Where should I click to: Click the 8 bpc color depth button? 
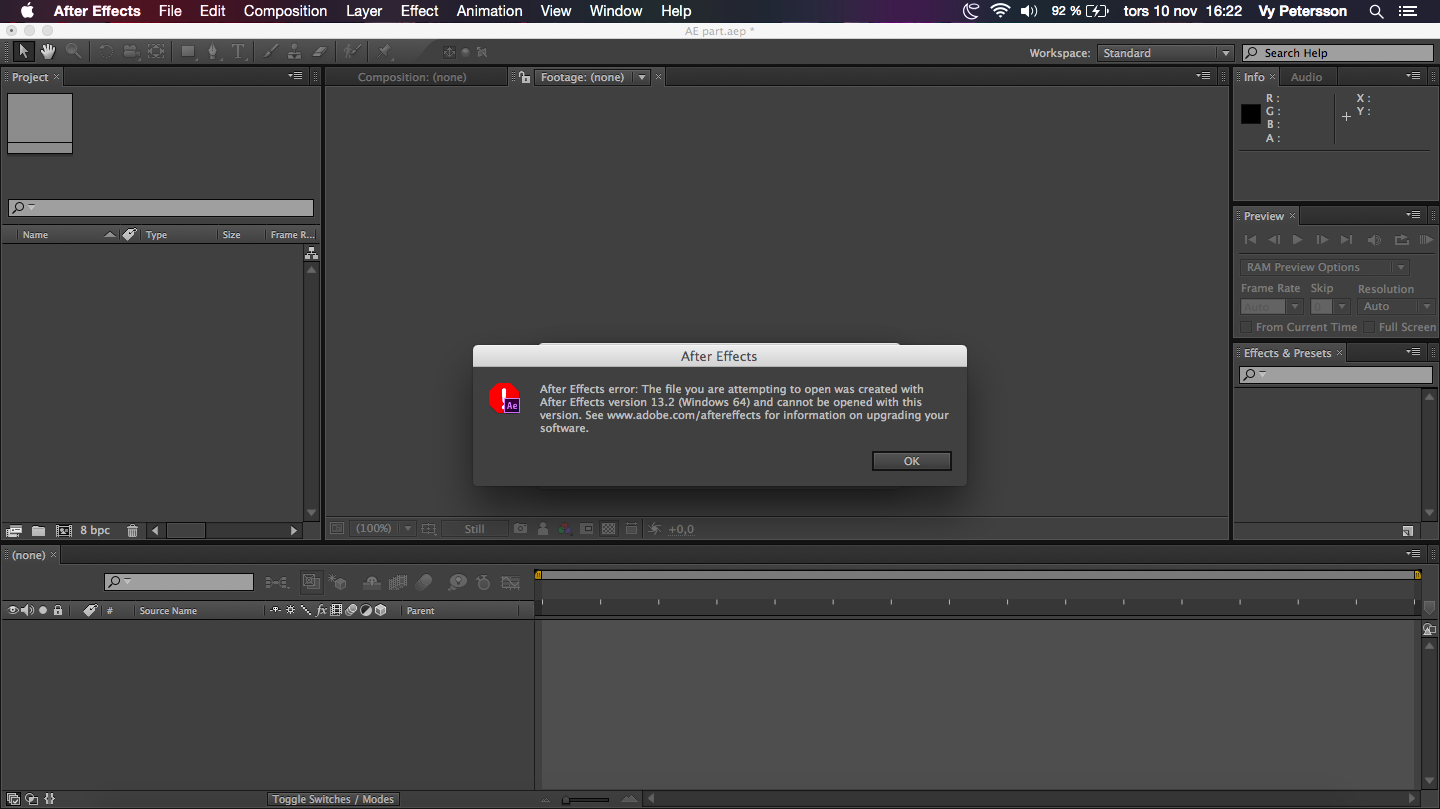point(95,530)
